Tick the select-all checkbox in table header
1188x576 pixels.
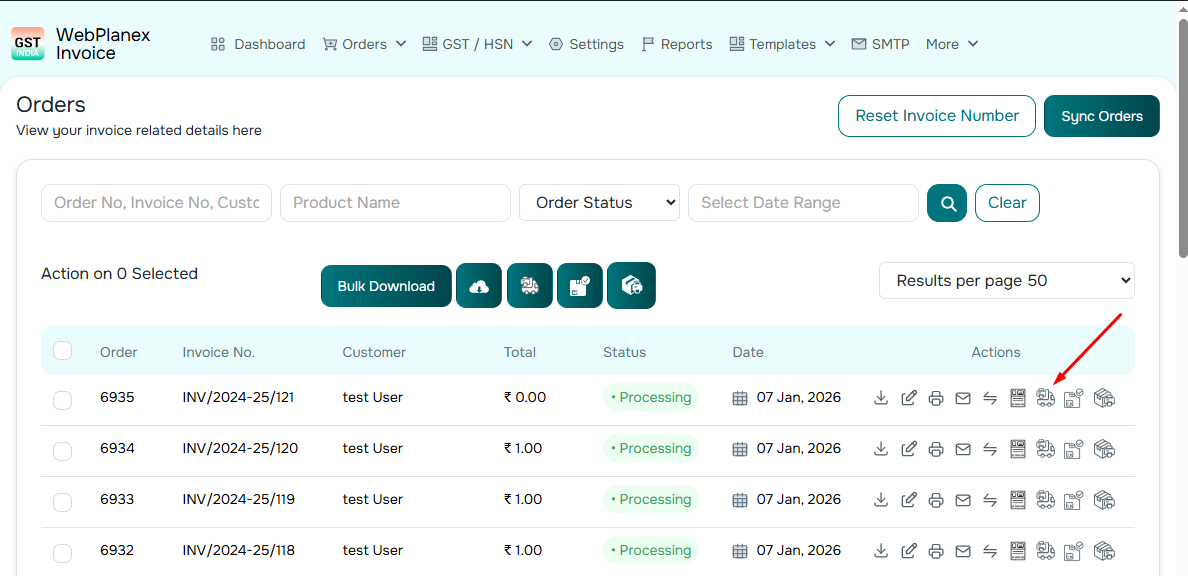[62, 351]
